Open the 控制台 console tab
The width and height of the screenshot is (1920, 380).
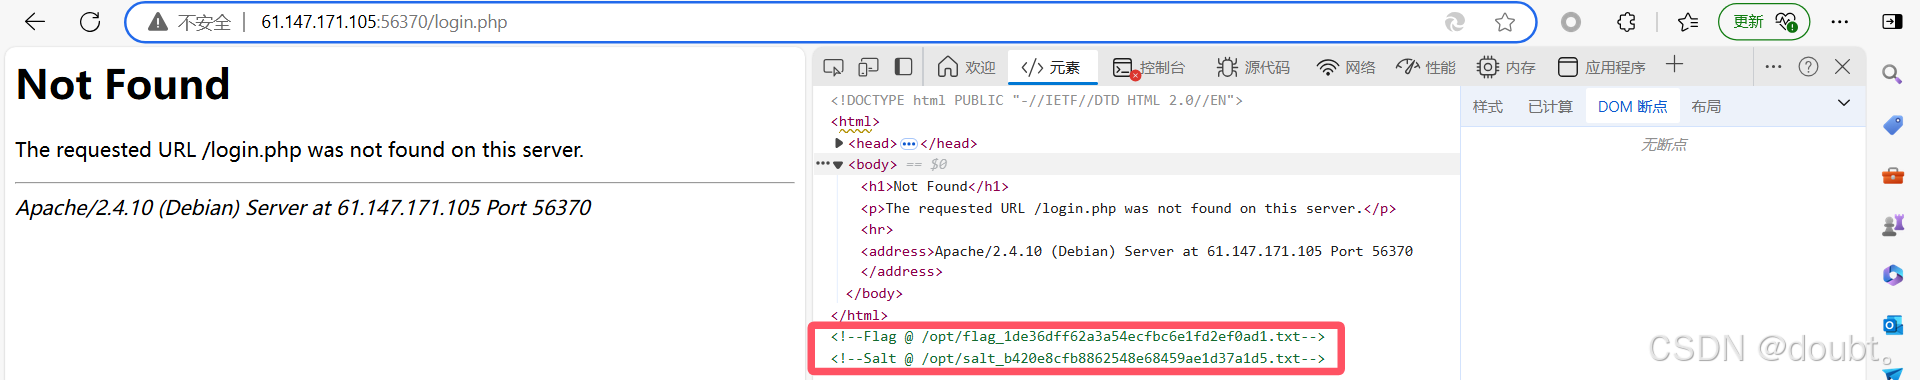(x=1149, y=67)
